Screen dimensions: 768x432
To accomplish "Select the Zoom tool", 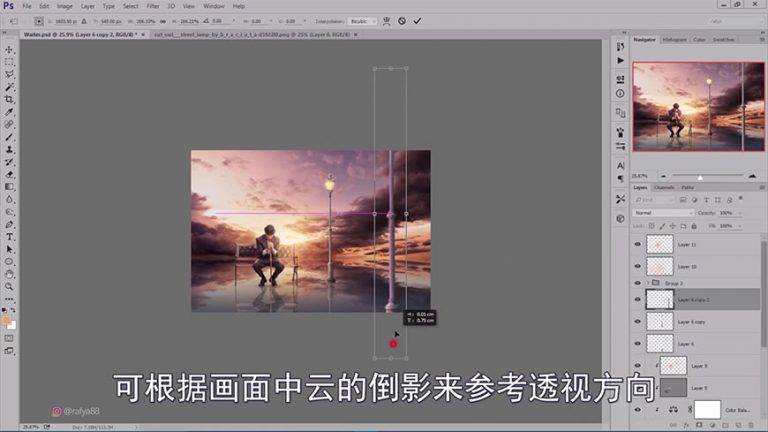I will click(9, 287).
